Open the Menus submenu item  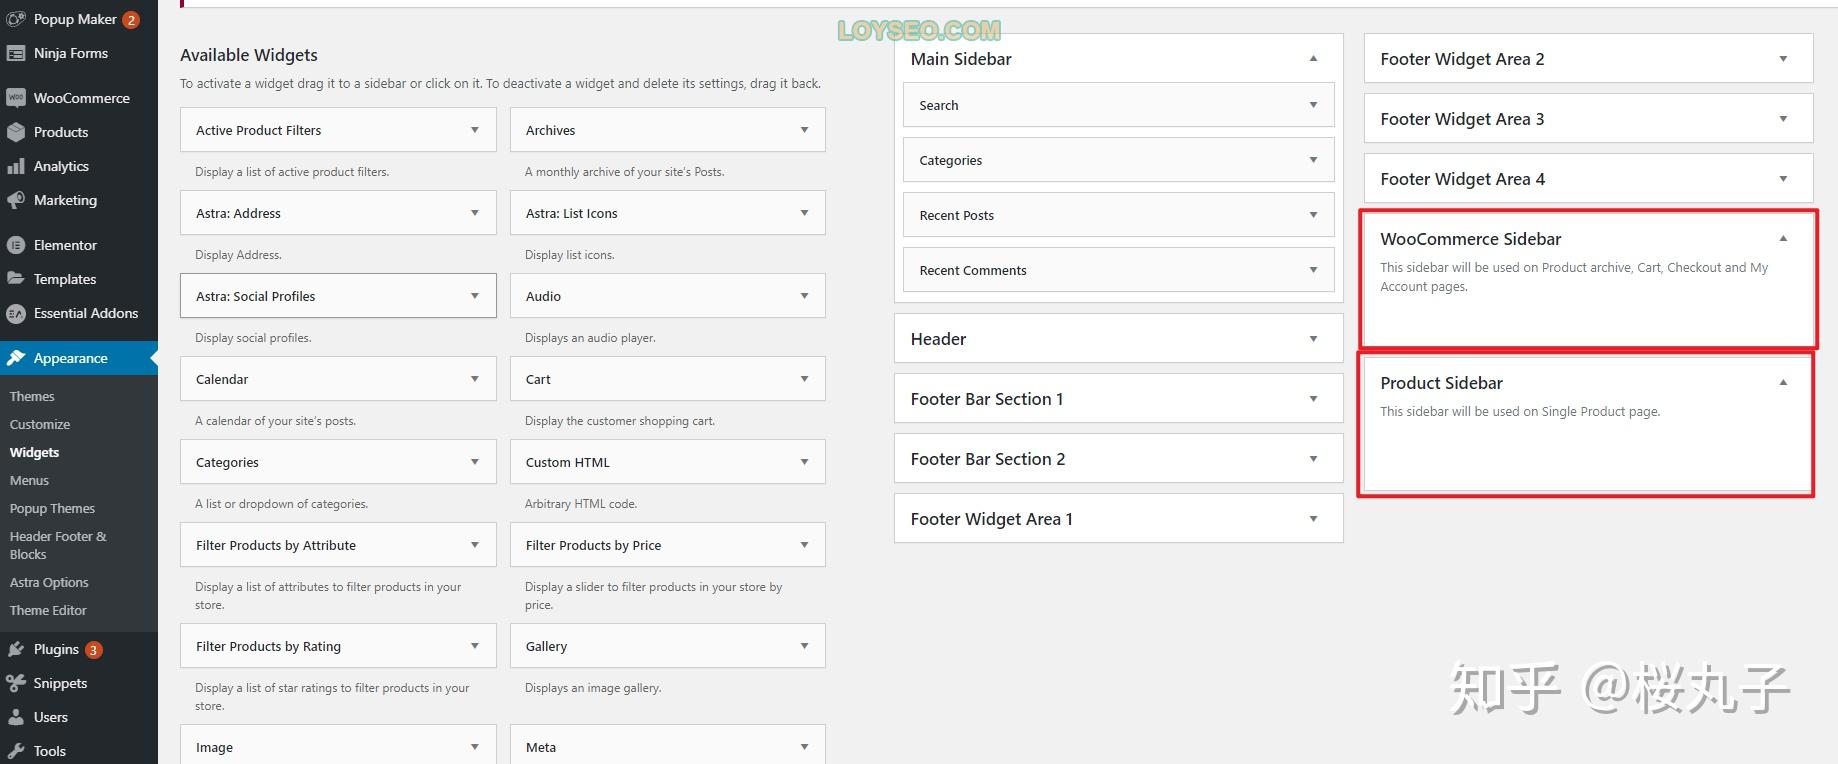[29, 480]
